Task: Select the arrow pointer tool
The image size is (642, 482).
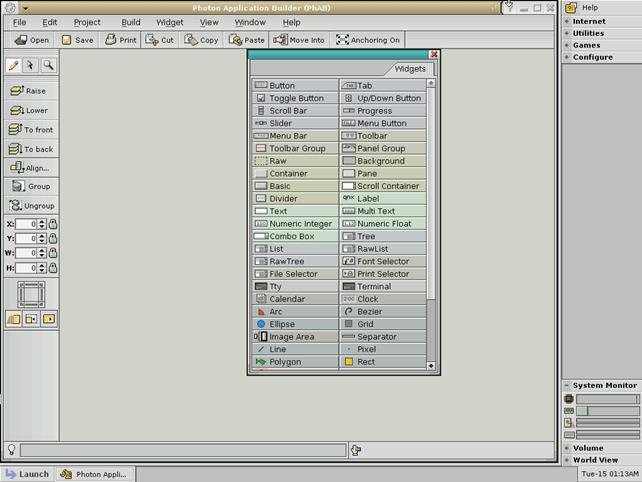Action: coord(30,66)
